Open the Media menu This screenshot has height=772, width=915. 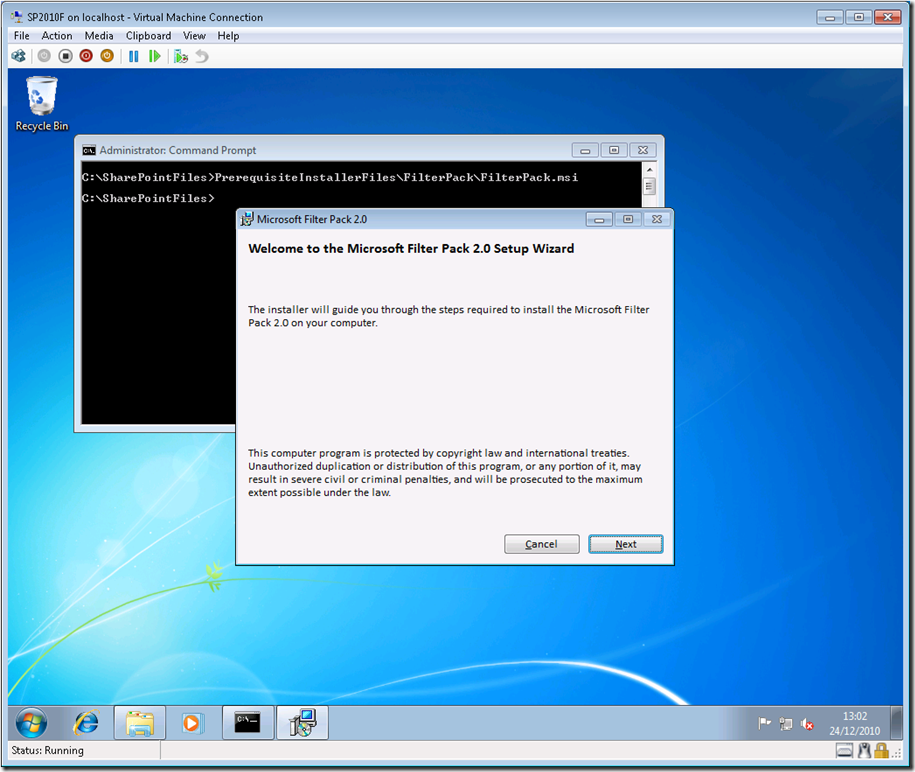click(x=99, y=36)
